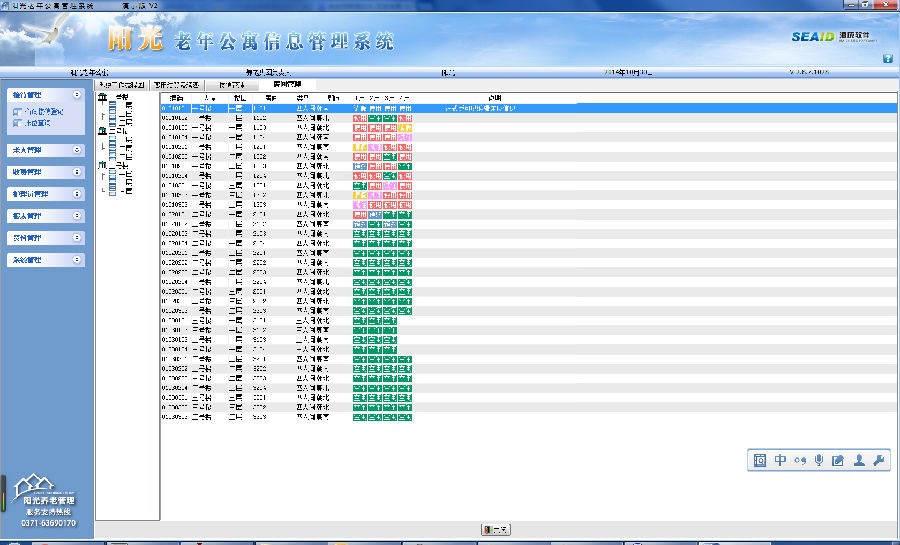Screen dimensions: 900x545
Task: Click green bed status cell in ninth table row
Action: click(x=360, y=186)
